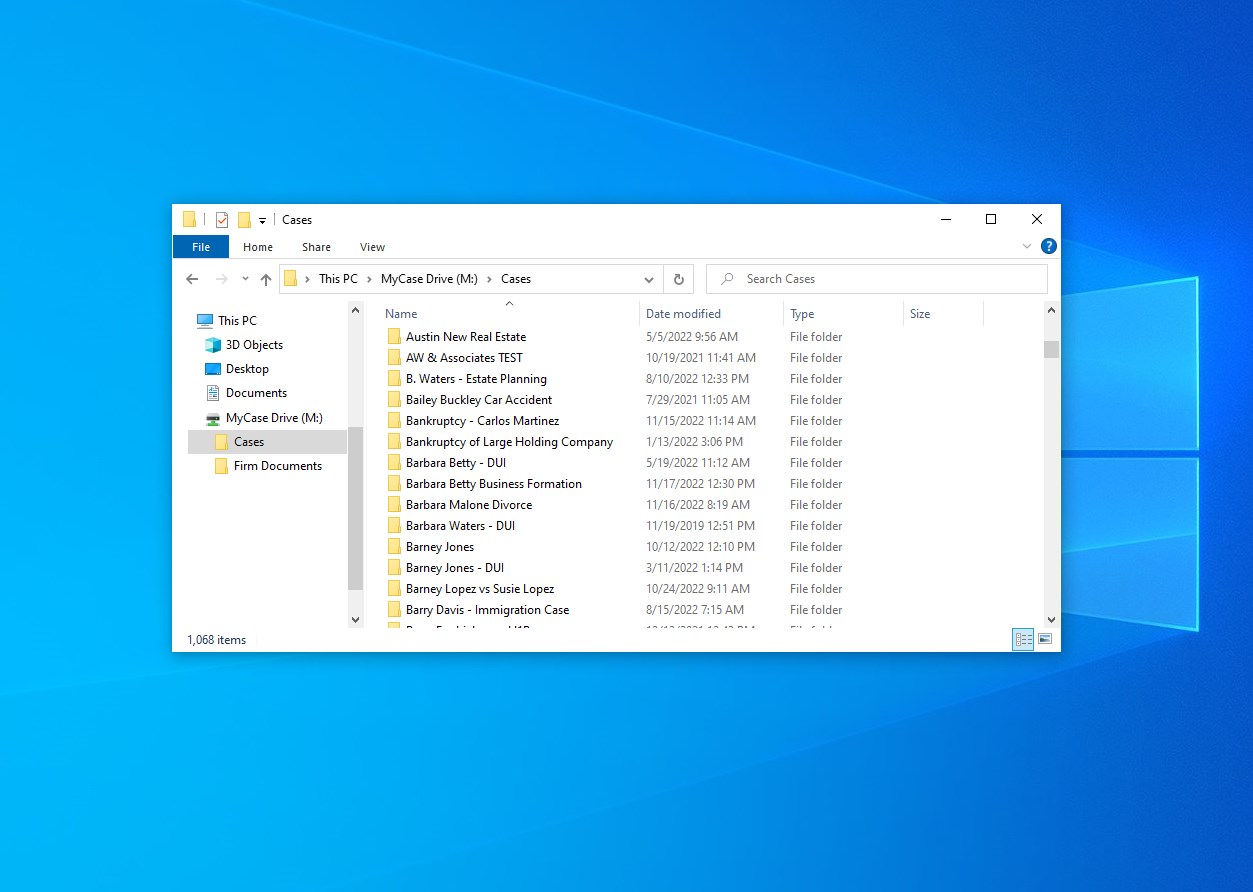
Task: Switch to the Share tab
Action: click(316, 246)
